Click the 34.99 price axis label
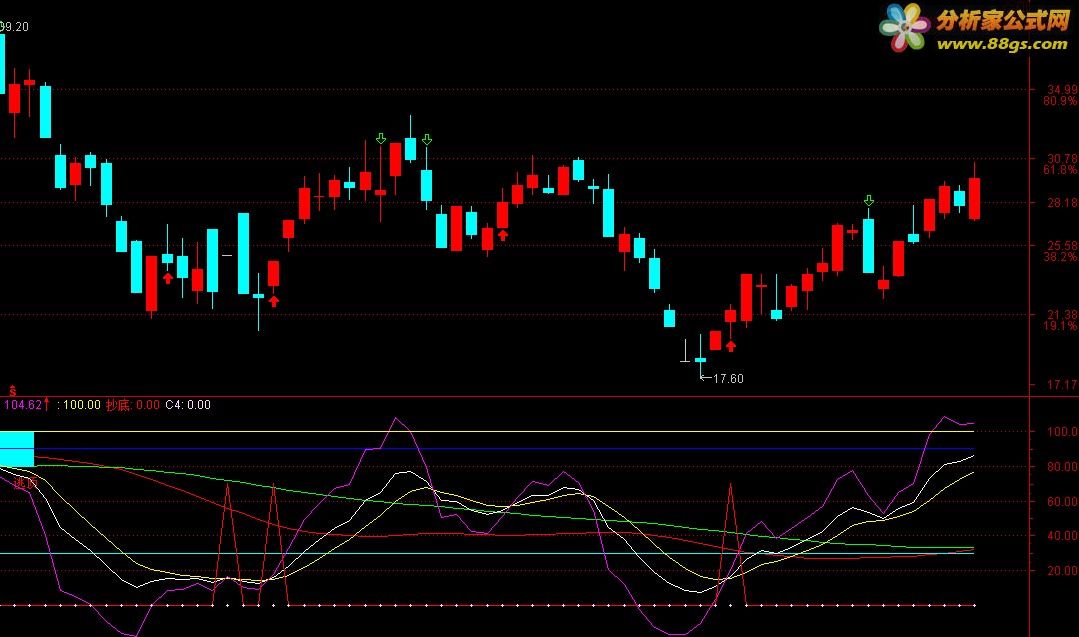Viewport: 1079px width, 637px height. (1062, 89)
